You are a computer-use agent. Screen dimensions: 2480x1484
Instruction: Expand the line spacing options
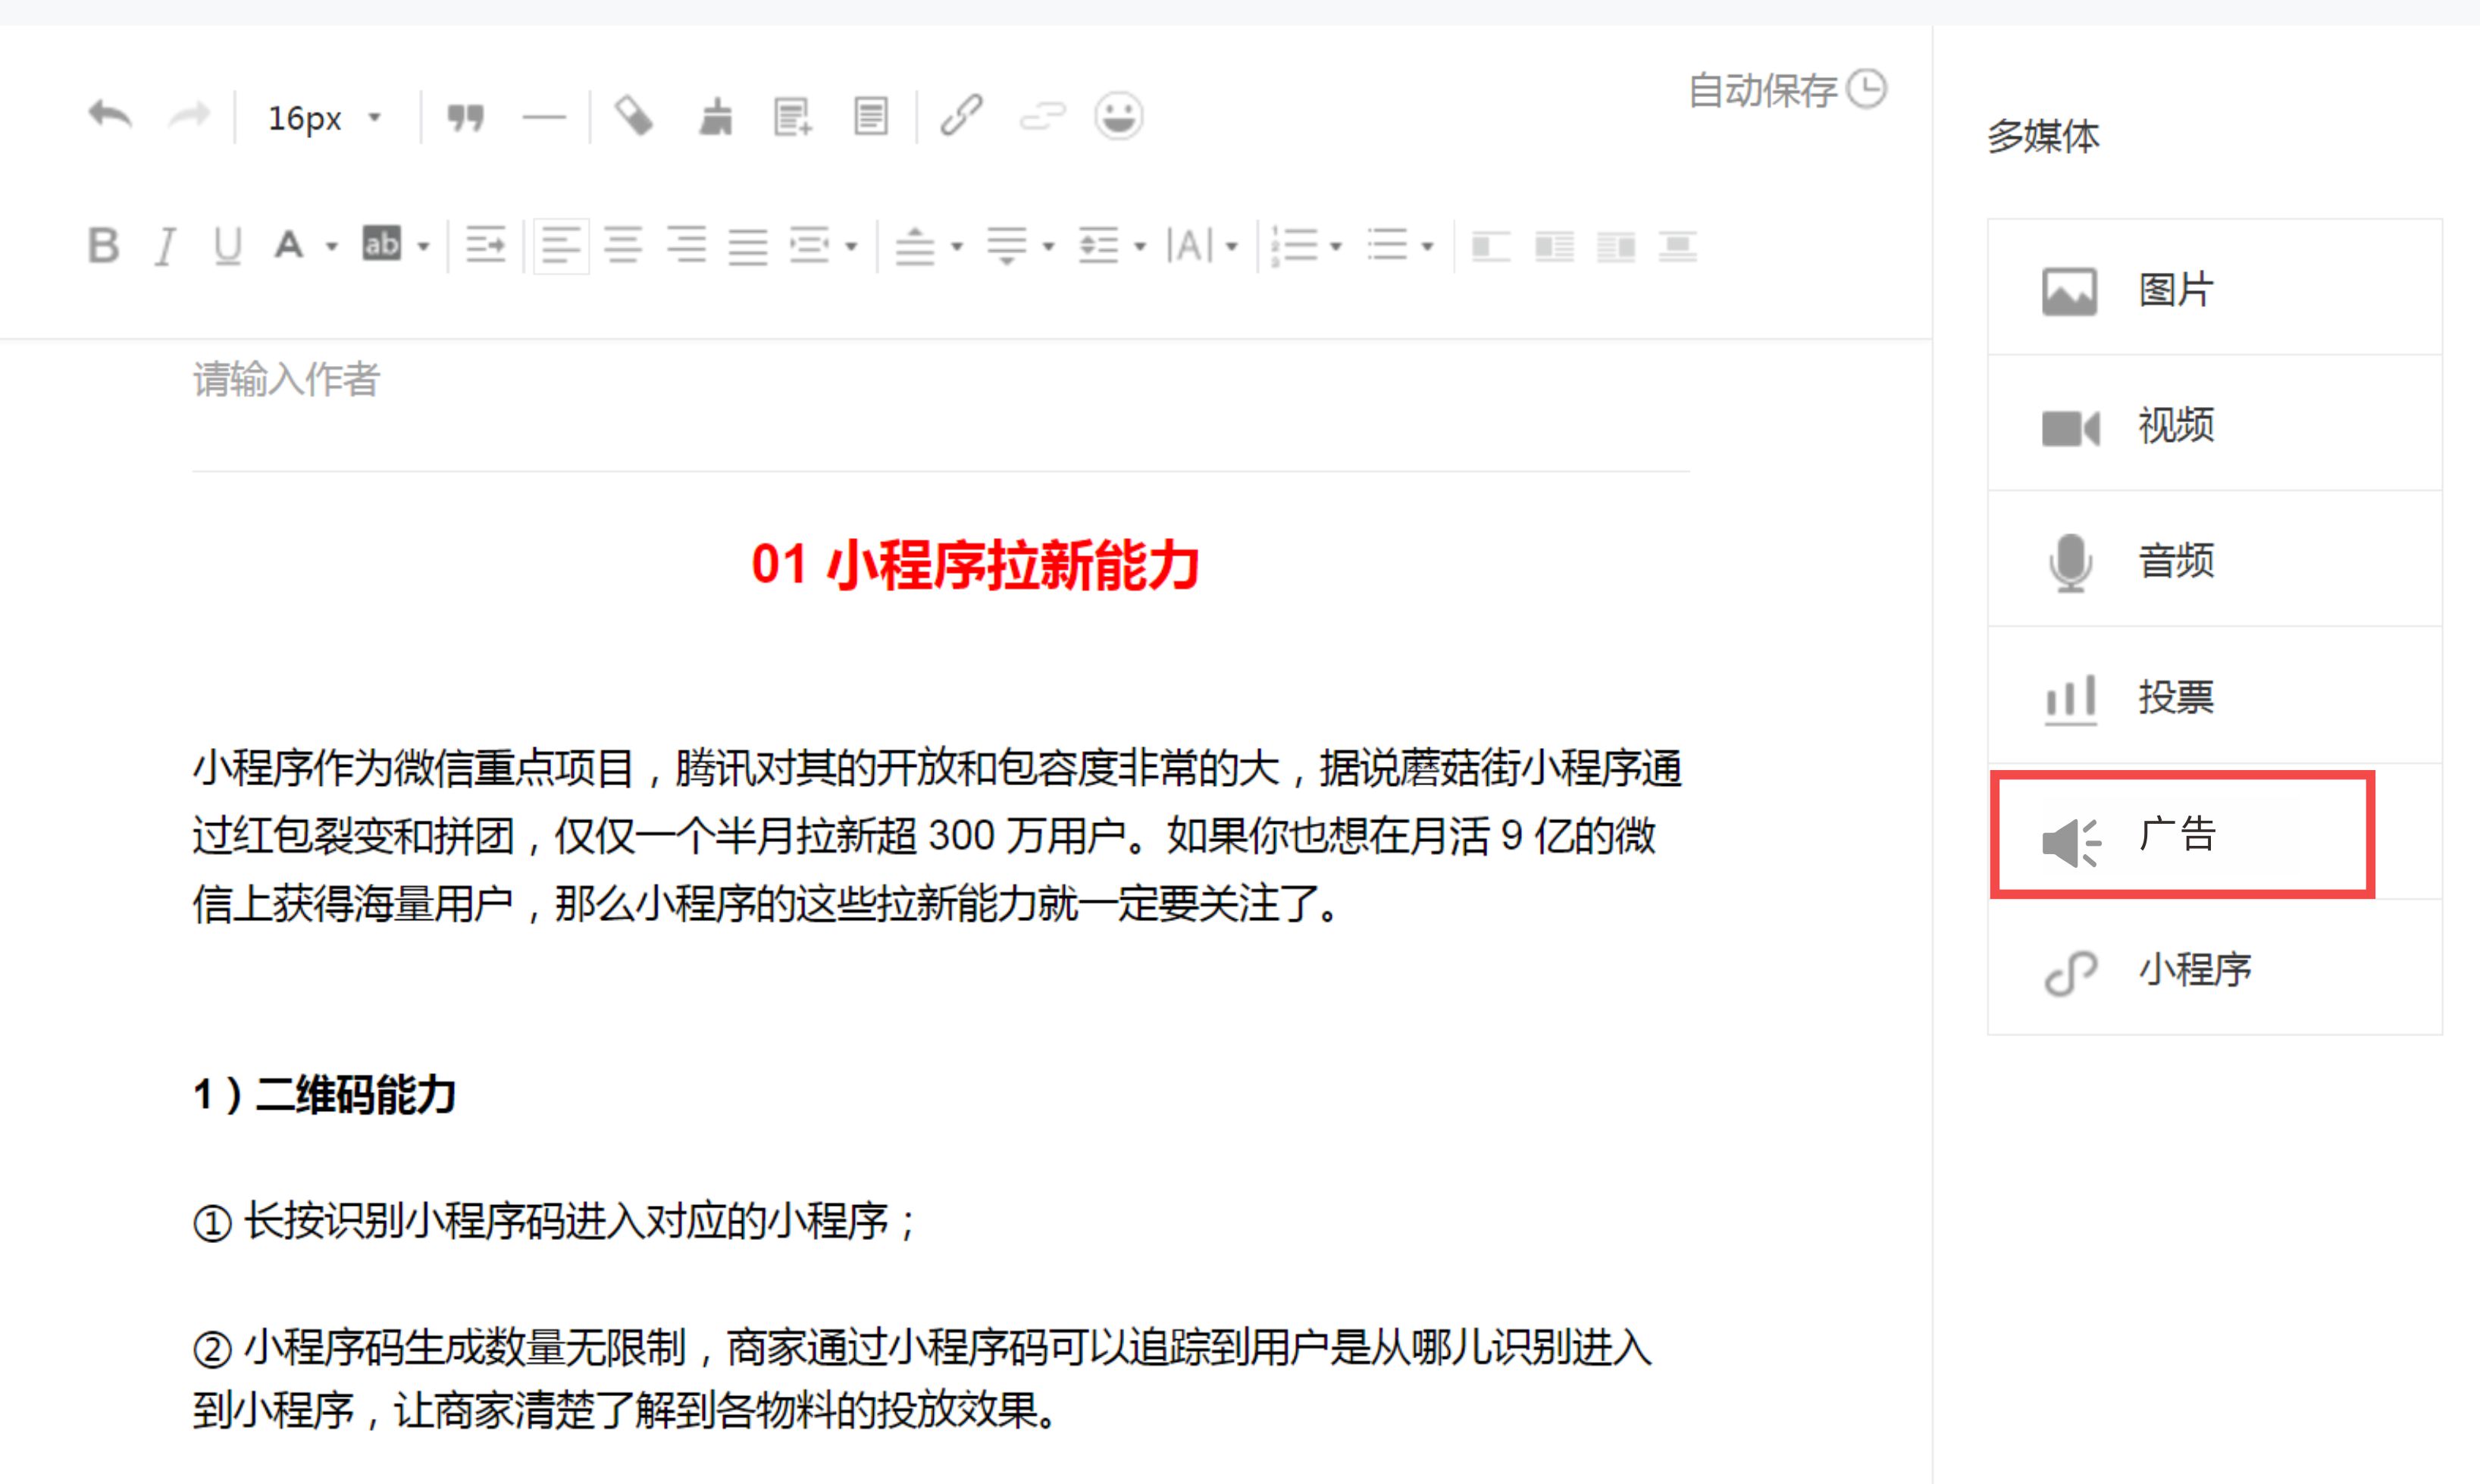(1140, 246)
